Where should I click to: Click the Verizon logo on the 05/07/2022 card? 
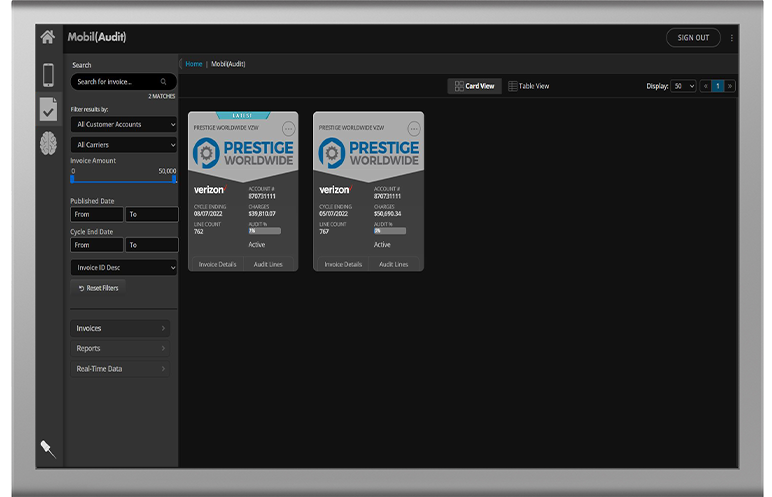[336, 190]
